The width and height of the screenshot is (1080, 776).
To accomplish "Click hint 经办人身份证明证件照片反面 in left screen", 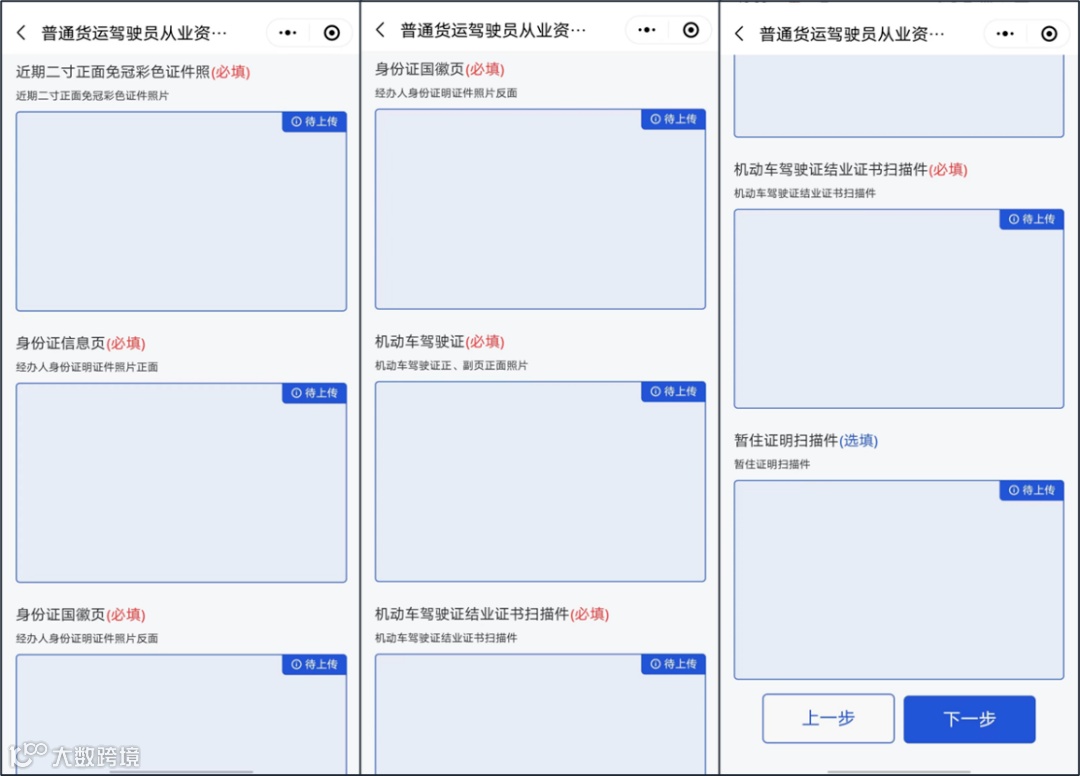I will pos(87,638).
